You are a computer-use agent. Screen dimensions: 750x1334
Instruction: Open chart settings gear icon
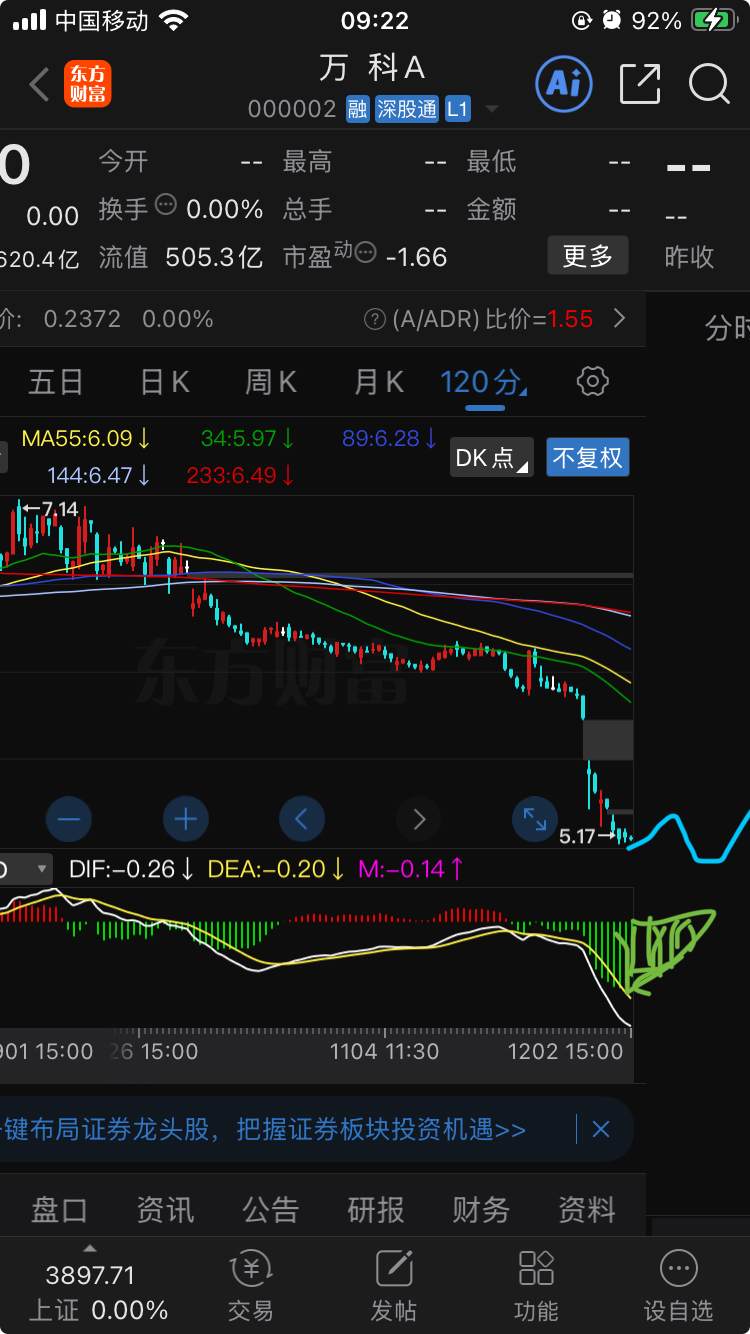click(x=593, y=381)
